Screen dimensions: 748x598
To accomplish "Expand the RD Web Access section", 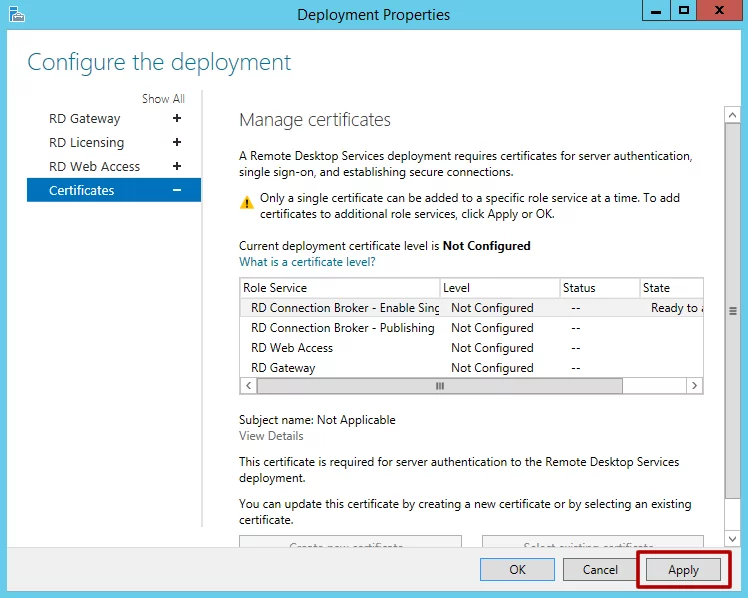I will (177, 167).
